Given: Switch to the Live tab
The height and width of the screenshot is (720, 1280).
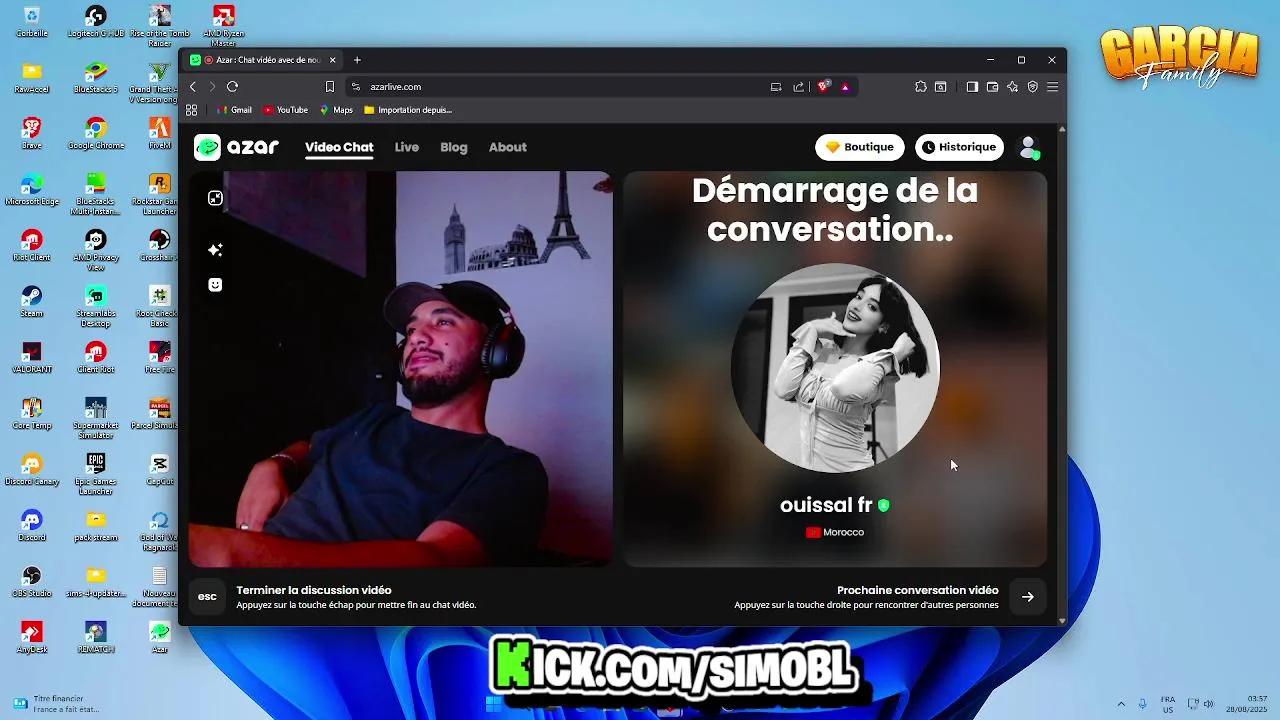Looking at the screenshot, I should pos(407,147).
